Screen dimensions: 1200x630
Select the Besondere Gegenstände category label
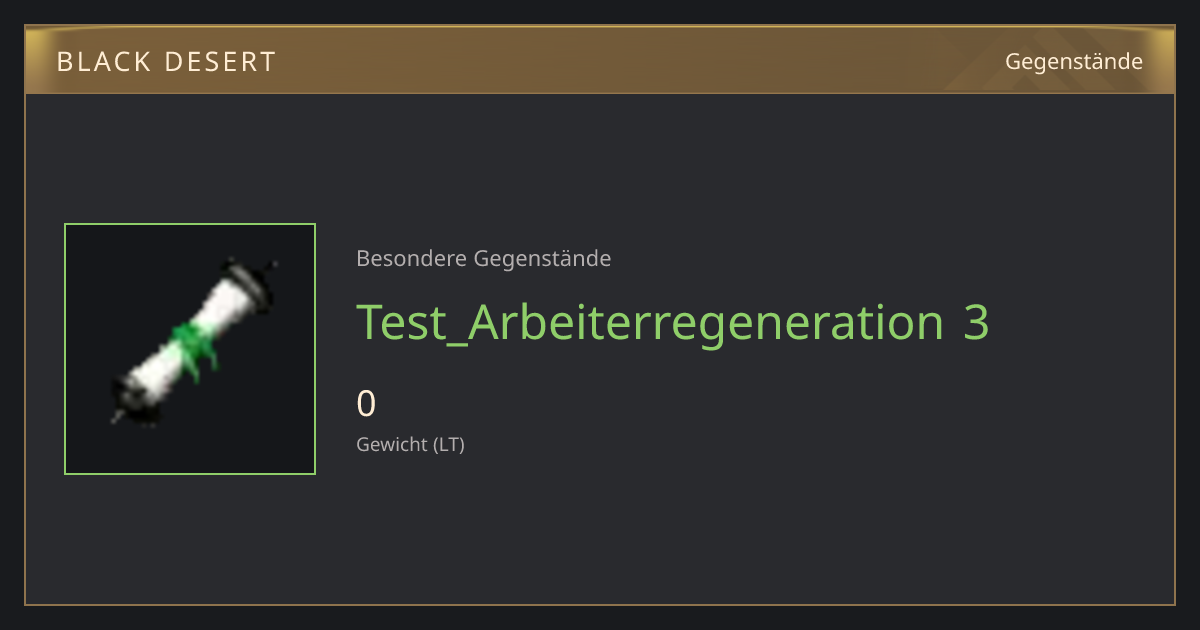(483, 259)
